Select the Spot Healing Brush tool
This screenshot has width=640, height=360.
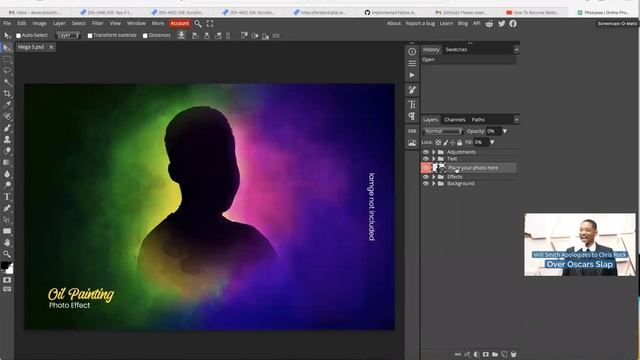click(x=7, y=117)
